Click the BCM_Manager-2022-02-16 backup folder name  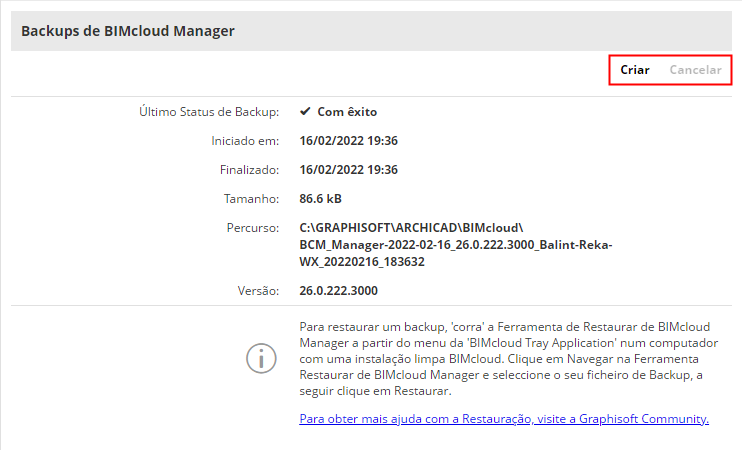click(x=455, y=245)
